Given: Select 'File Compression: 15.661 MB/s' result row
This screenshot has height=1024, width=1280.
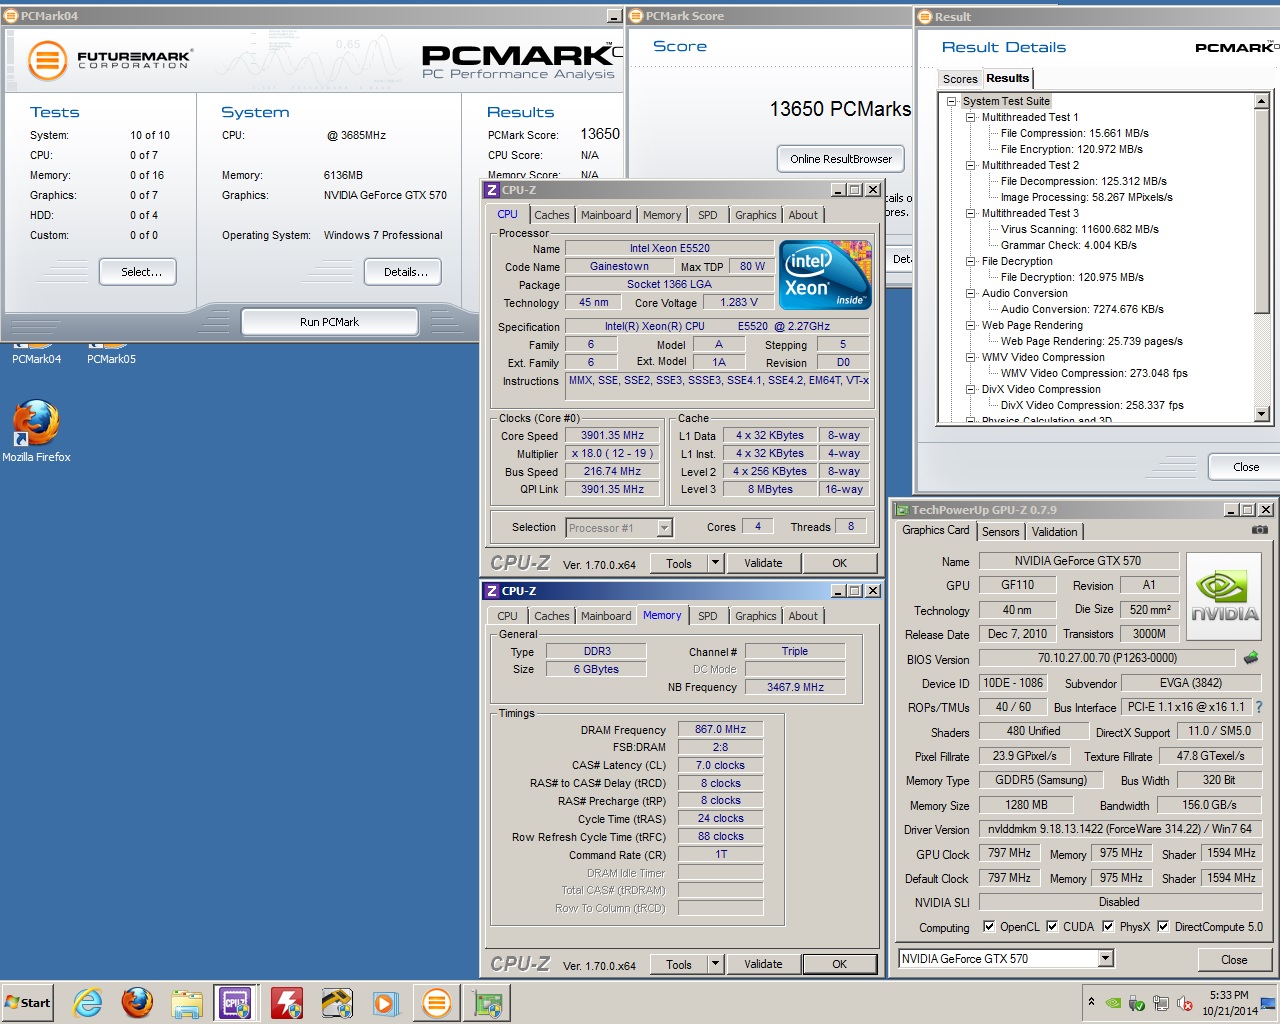Looking at the screenshot, I should tap(1074, 133).
